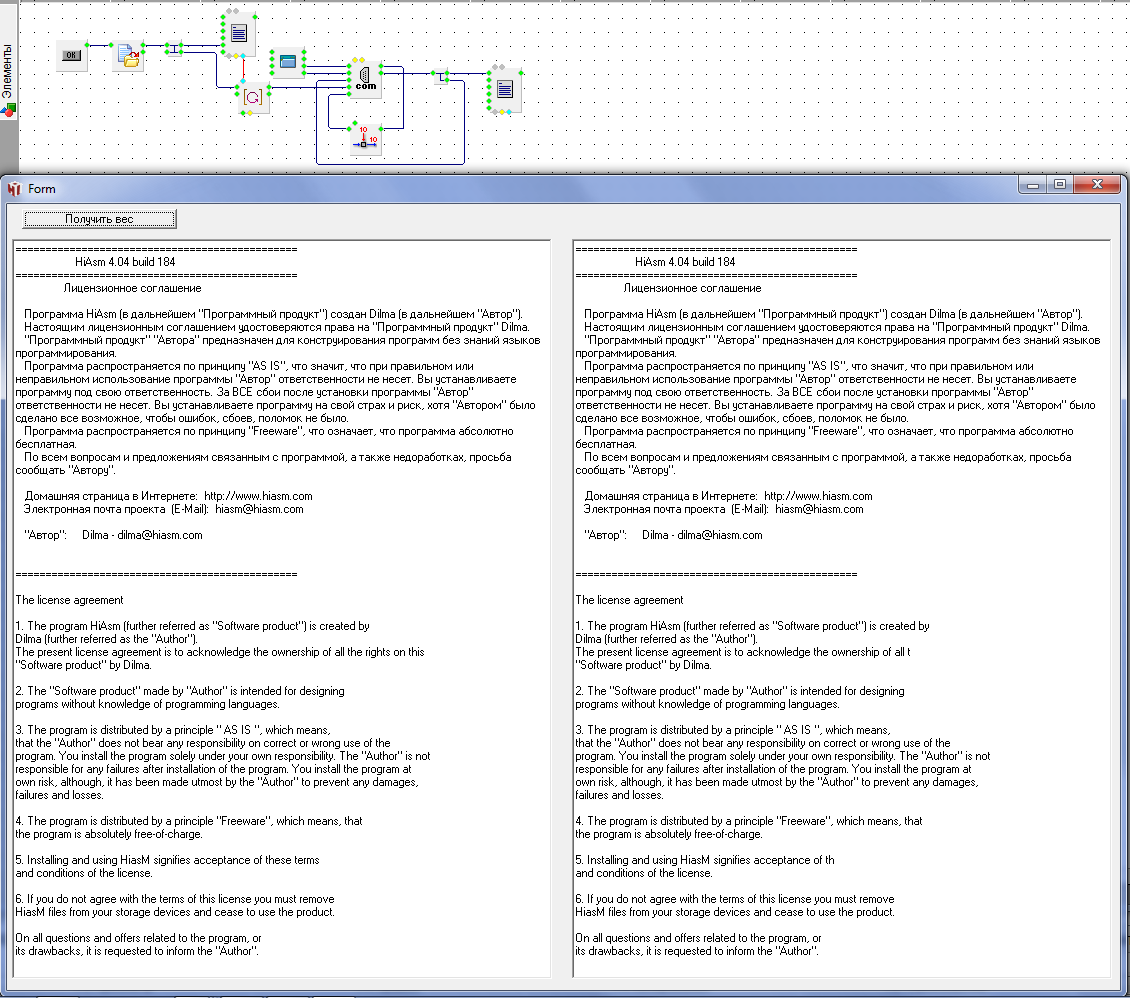Close the Form window
Screen dimensions: 1130x998
pyautogui.click(x=1098, y=184)
